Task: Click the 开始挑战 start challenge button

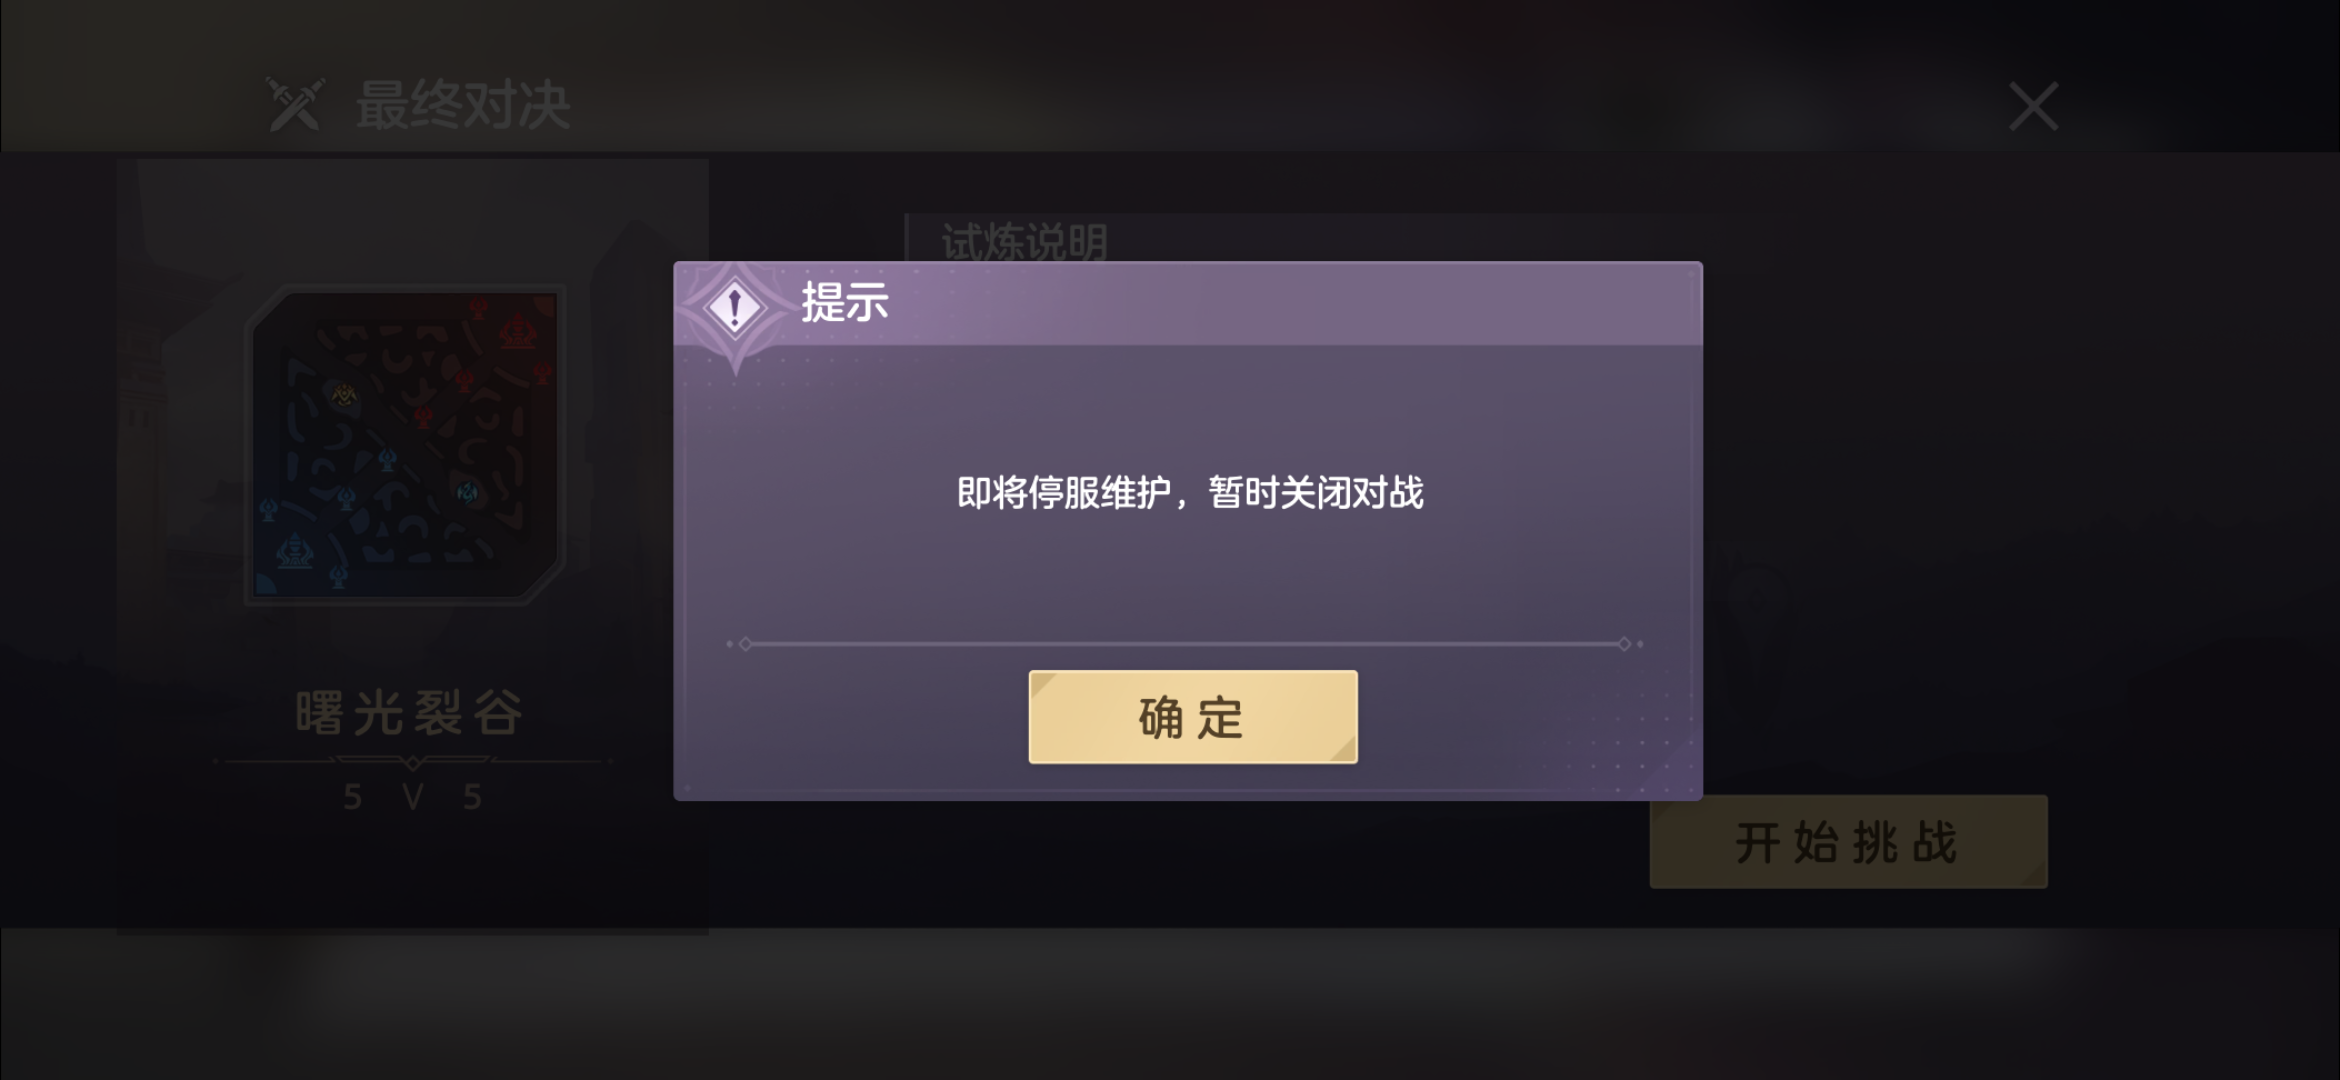Action: coord(1848,842)
